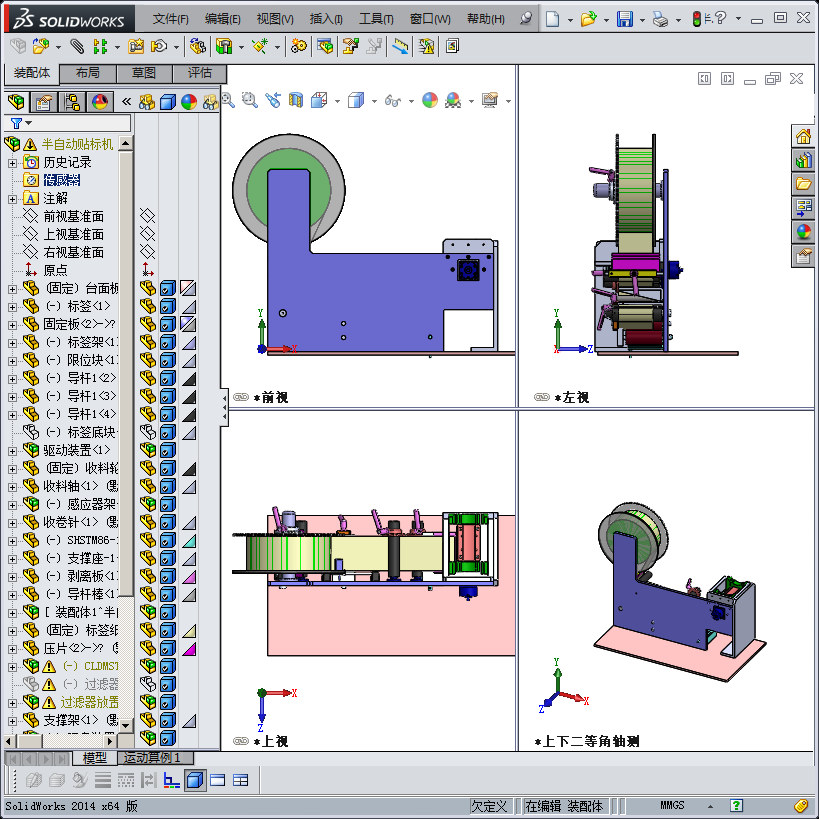Click the Apply Scene icon

pos(453,100)
